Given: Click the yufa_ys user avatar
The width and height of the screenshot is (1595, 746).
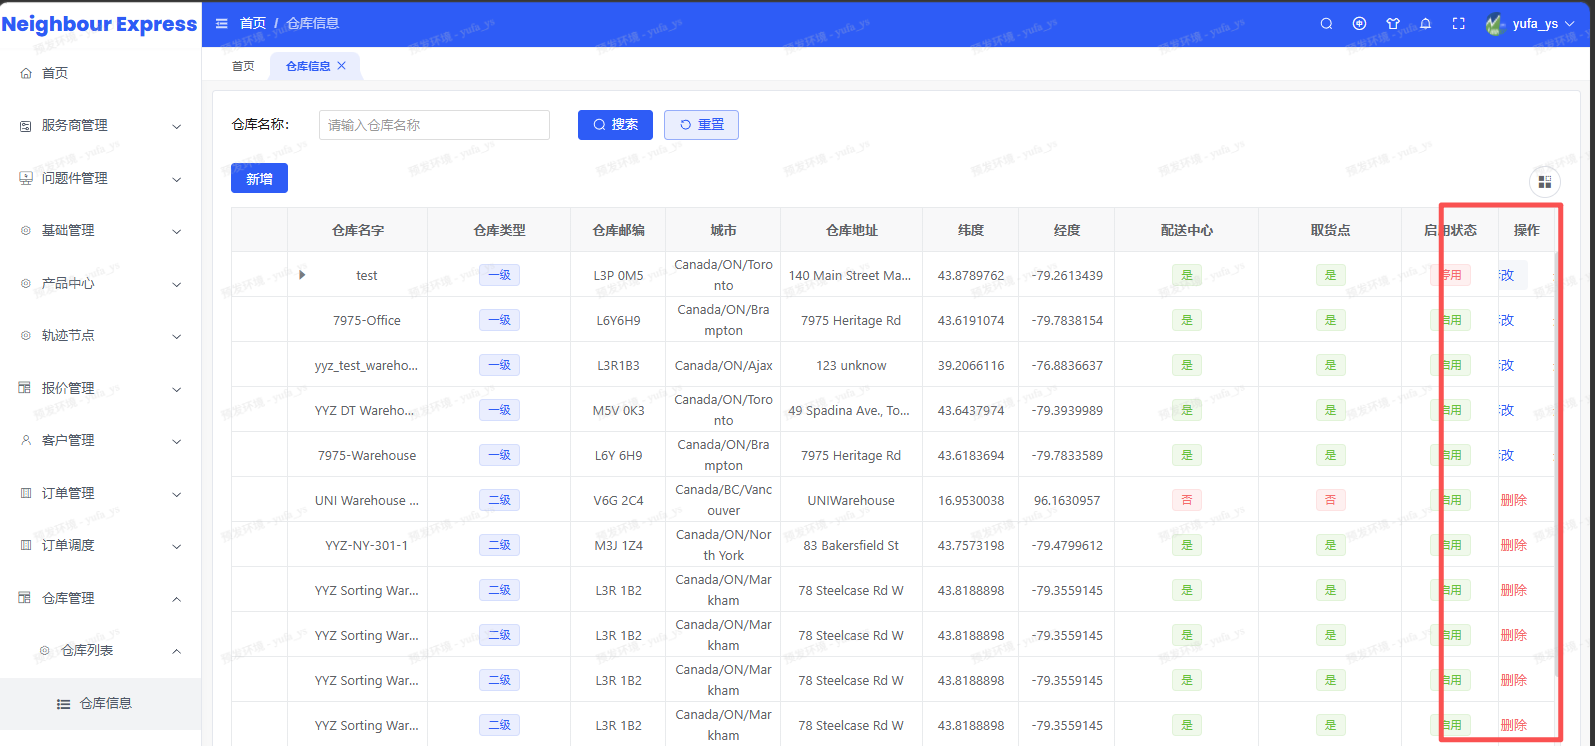Looking at the screenshot, I should tap(1495, 24).
